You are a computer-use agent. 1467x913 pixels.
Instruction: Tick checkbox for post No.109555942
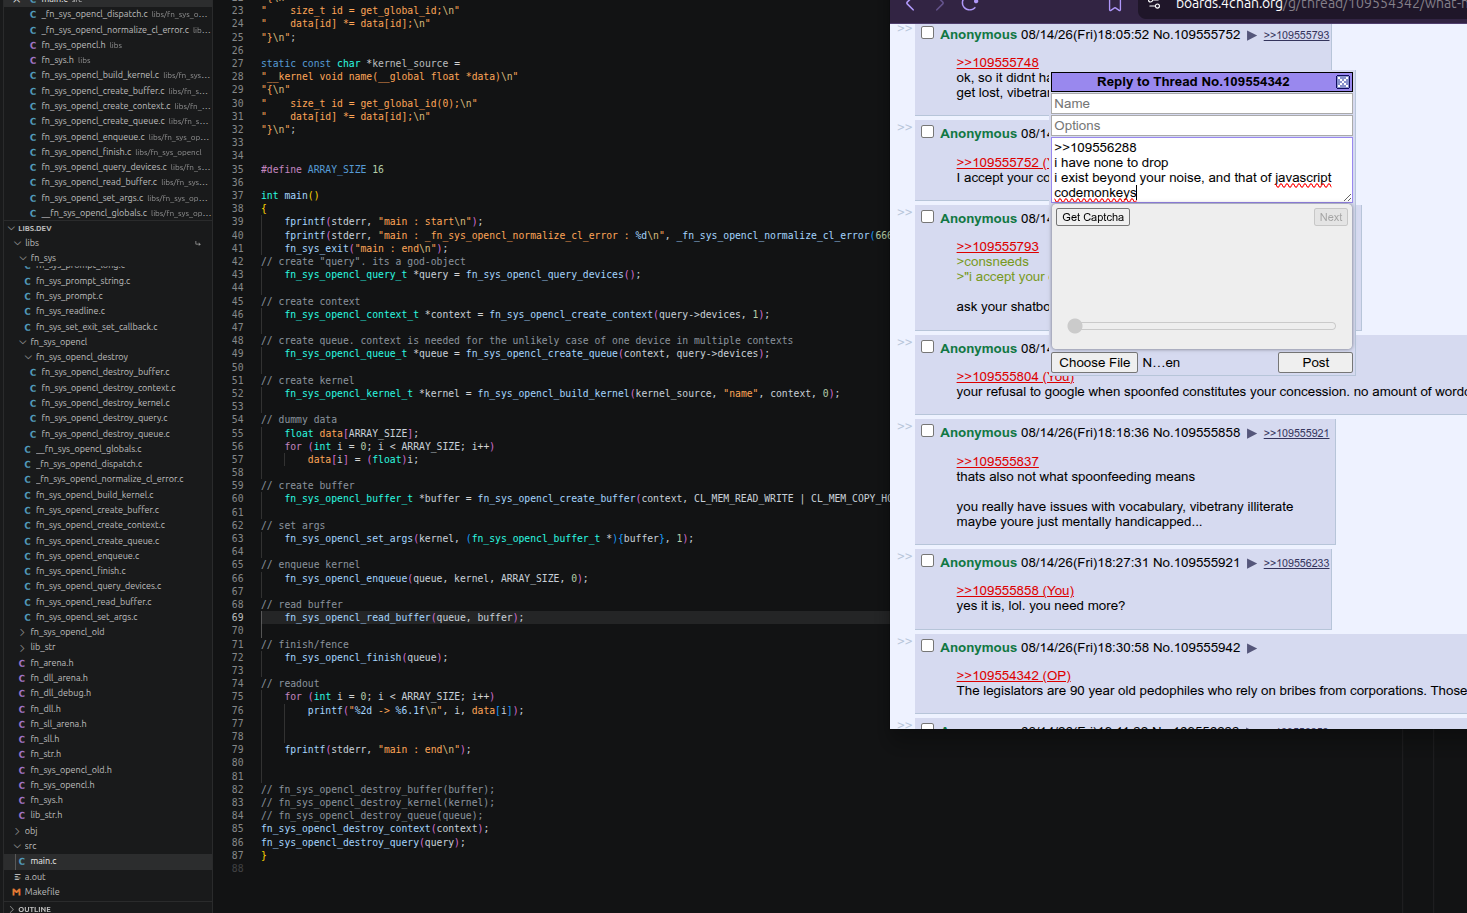[x=928, y=646]
